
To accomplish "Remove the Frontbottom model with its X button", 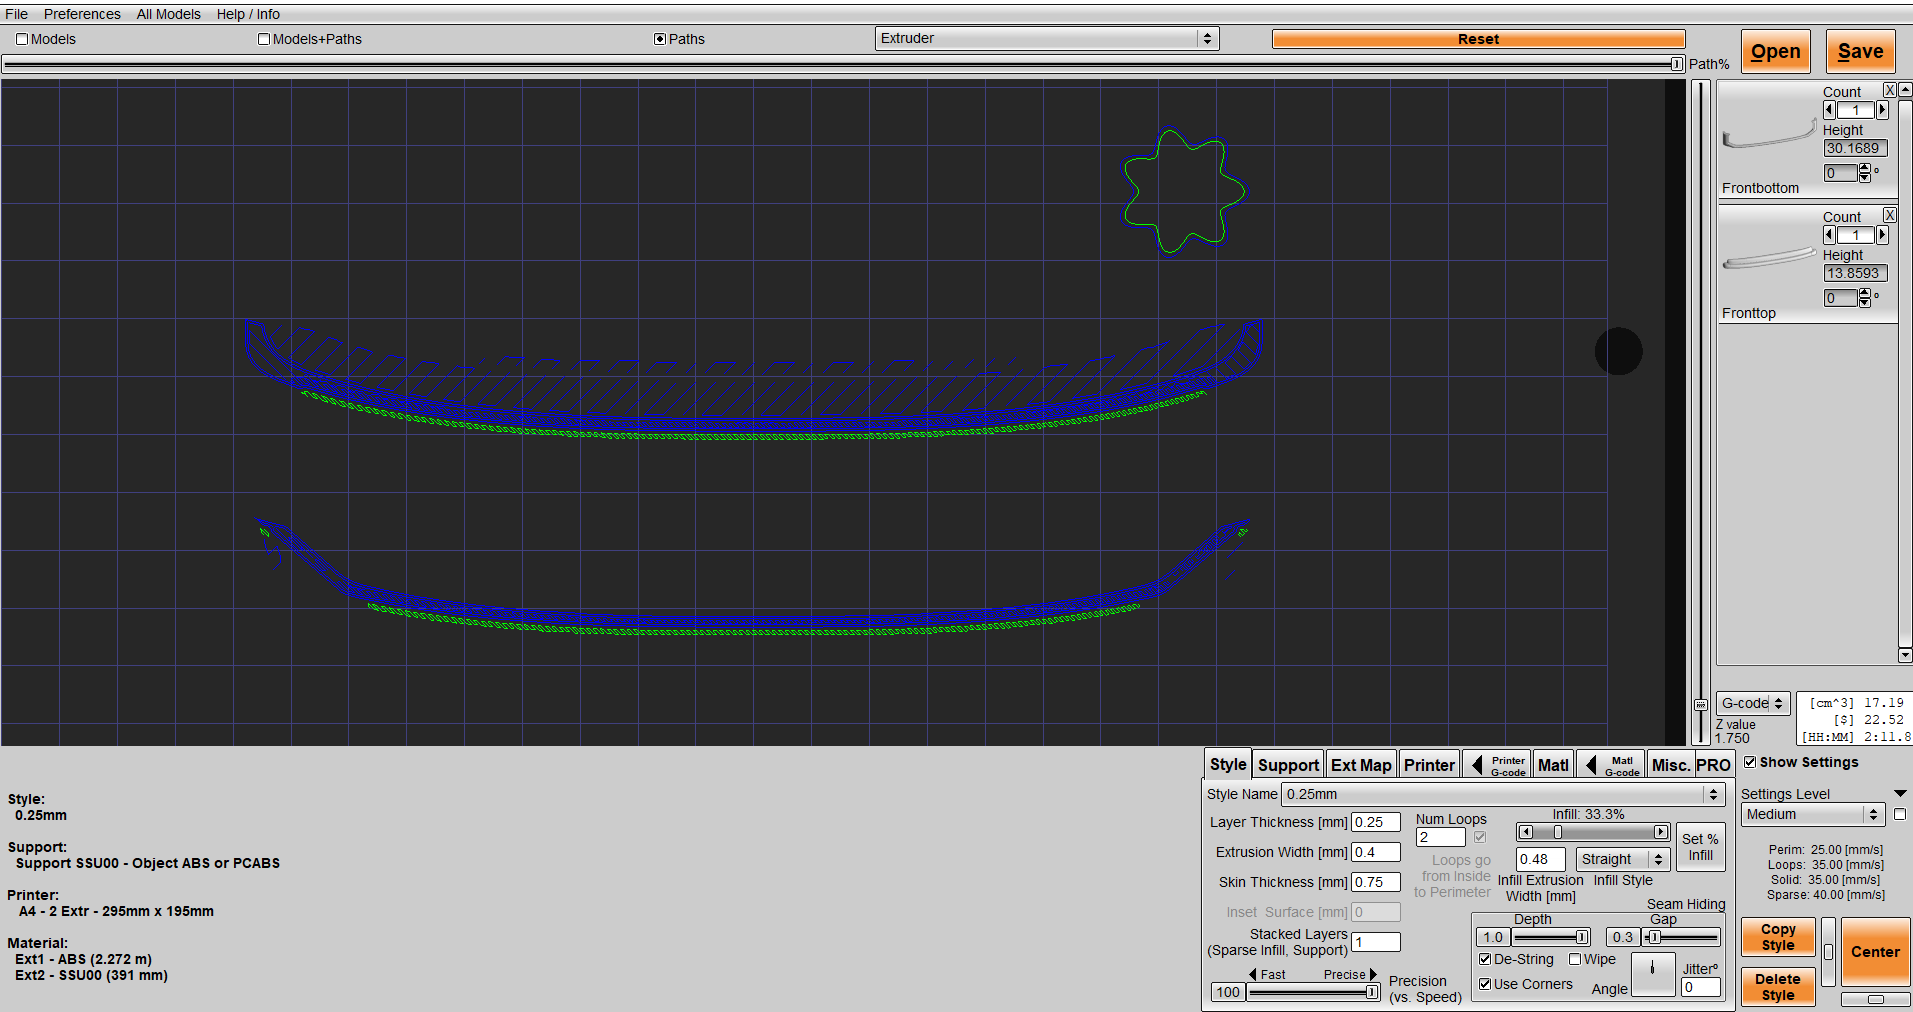I will [1889, 90].
